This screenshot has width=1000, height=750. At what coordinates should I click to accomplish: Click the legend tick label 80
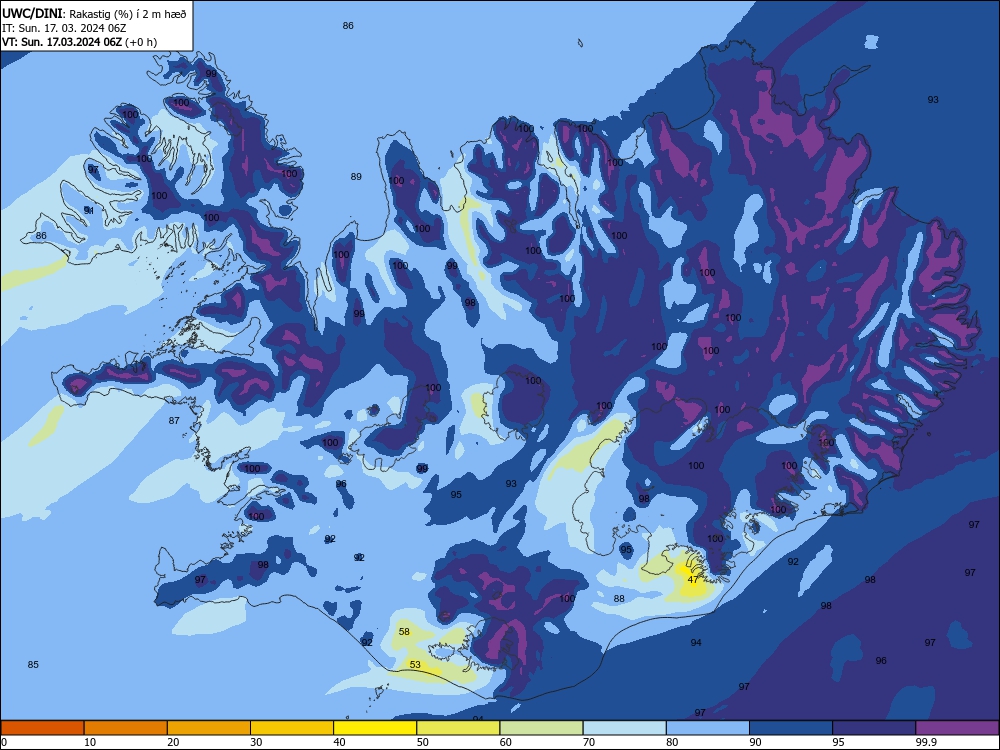point(672,742)
